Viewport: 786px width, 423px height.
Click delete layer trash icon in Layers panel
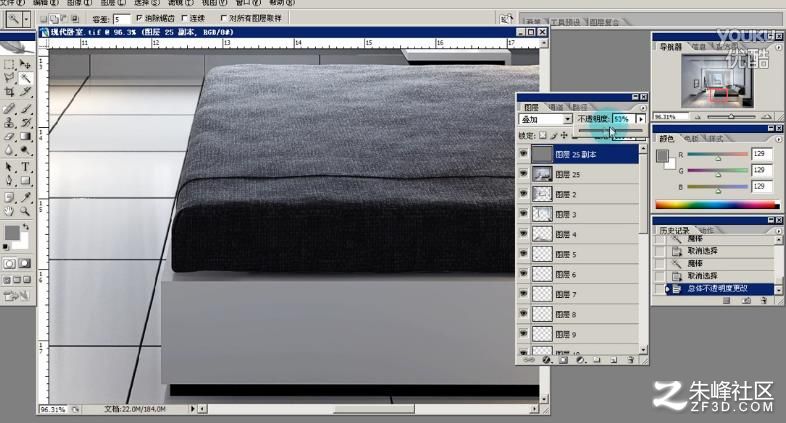click(x=630, y=360)
